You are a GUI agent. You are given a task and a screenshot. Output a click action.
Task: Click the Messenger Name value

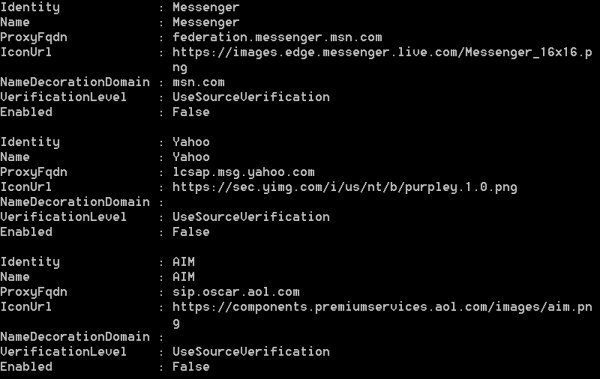click(x=206, y=22)
